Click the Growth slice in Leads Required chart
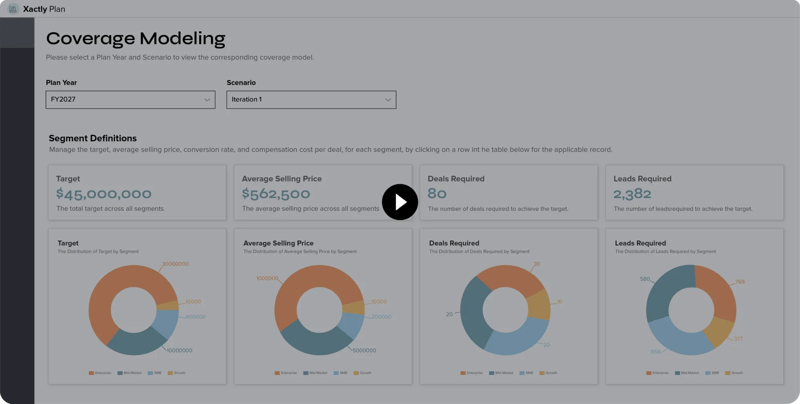The height and width of the screenshot is (404, 800). (x=718, y=330)
